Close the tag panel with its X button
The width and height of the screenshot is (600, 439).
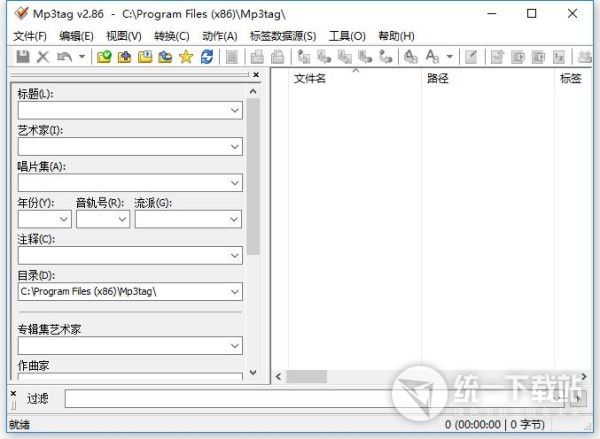[256, 75]
